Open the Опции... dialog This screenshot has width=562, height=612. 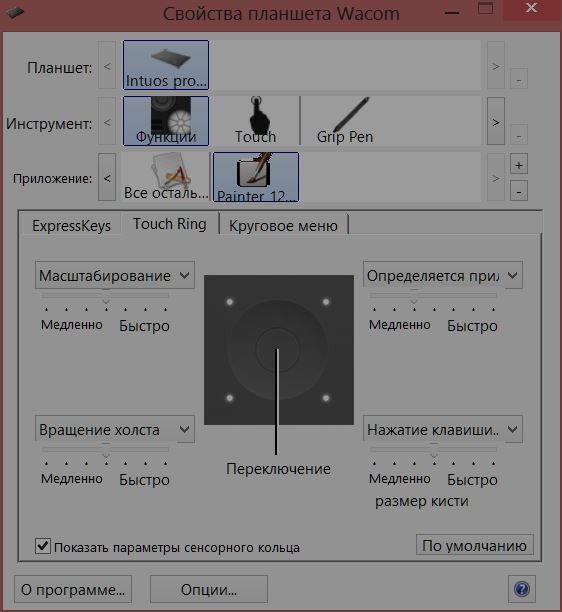[209, 589]
